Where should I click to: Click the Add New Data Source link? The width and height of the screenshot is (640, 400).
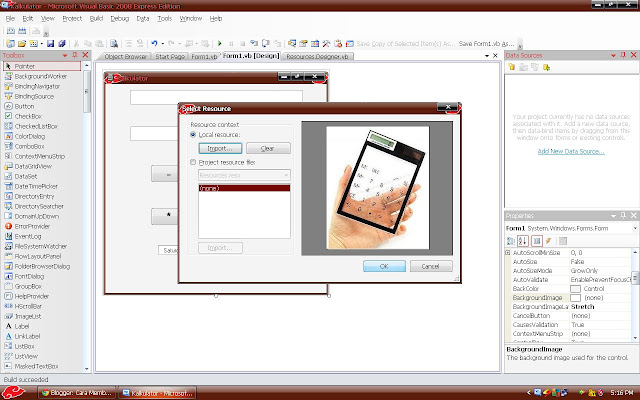[571, 151]
